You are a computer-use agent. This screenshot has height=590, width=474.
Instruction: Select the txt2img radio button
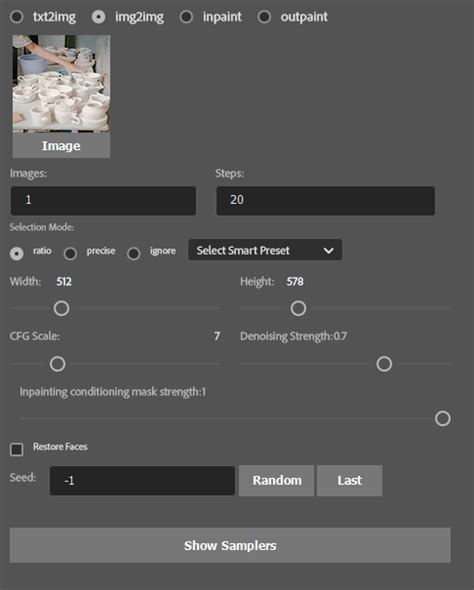coord(17,17)
